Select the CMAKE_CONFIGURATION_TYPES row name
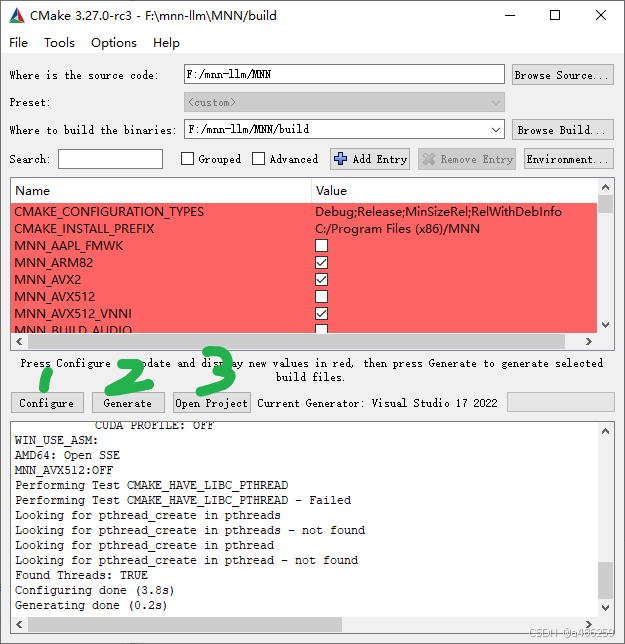The height and width of the screenshot is (644, 625). click(x=109, y=212)
